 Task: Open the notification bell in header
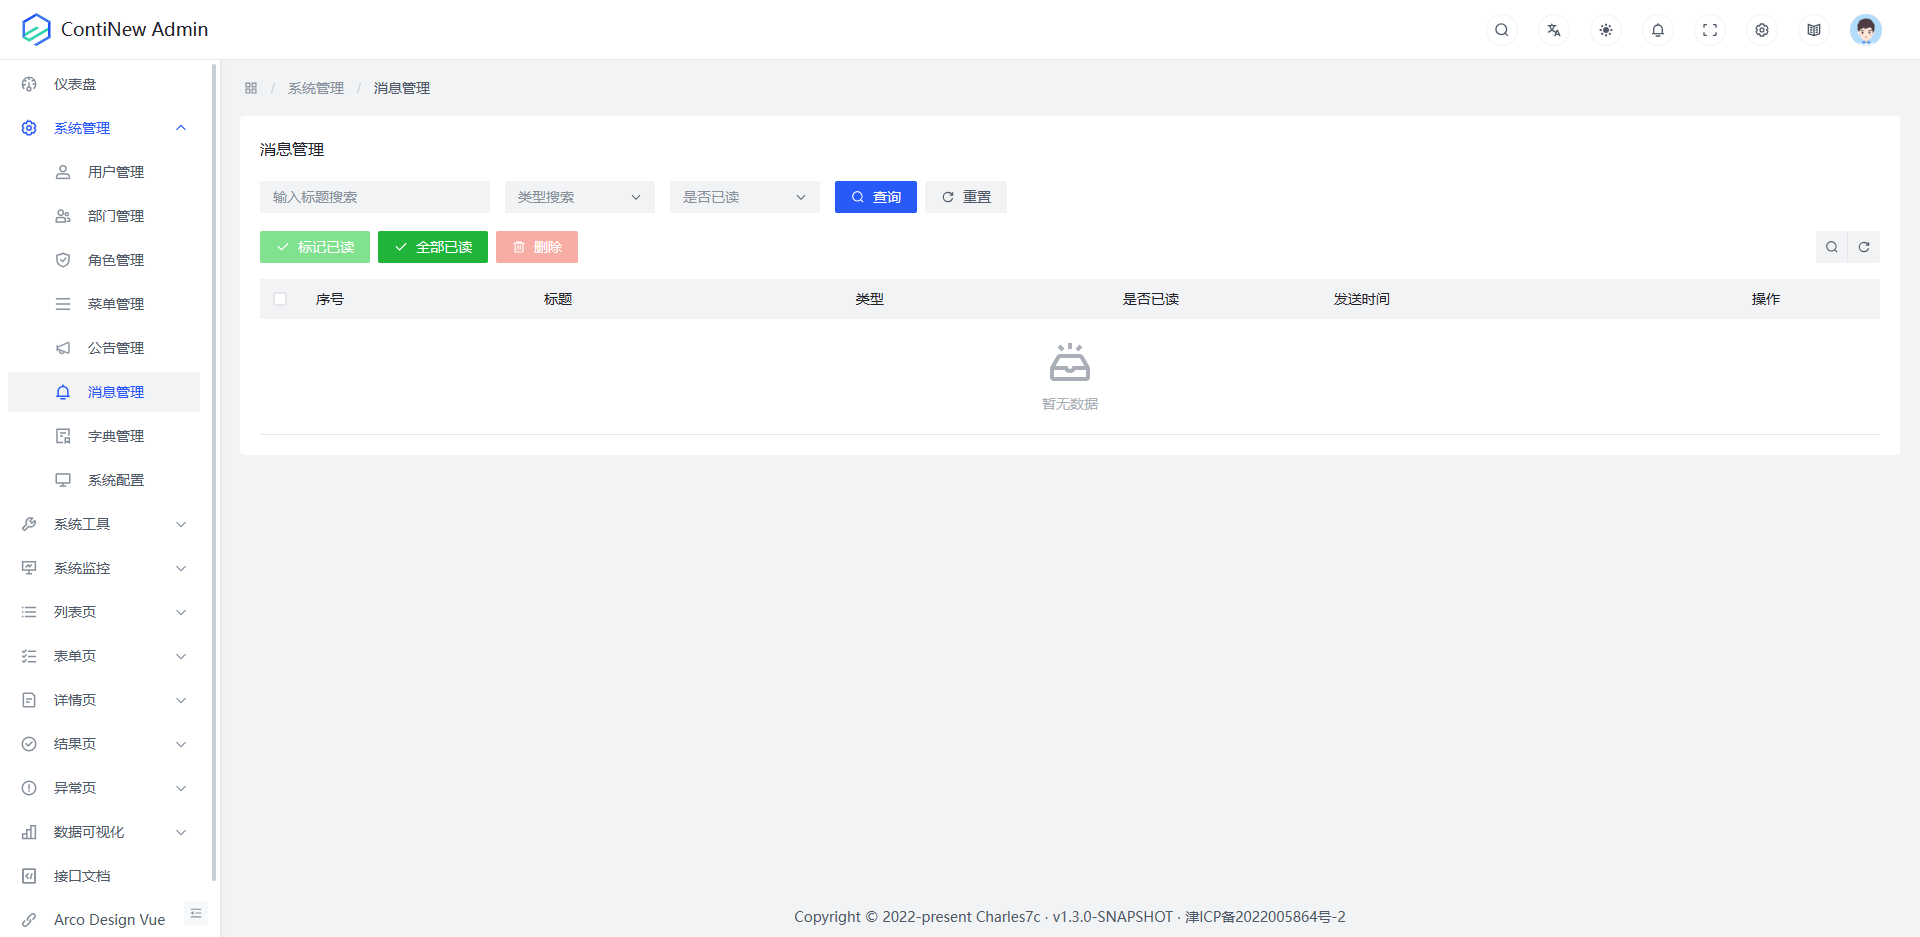(1657, 30)
